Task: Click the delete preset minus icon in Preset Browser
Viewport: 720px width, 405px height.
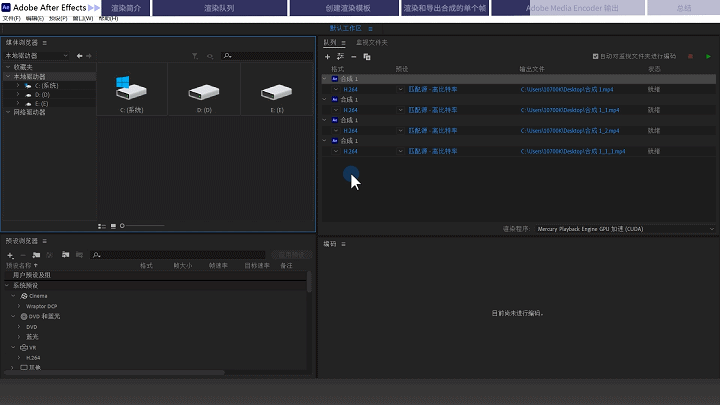Action: coord(22,255)
